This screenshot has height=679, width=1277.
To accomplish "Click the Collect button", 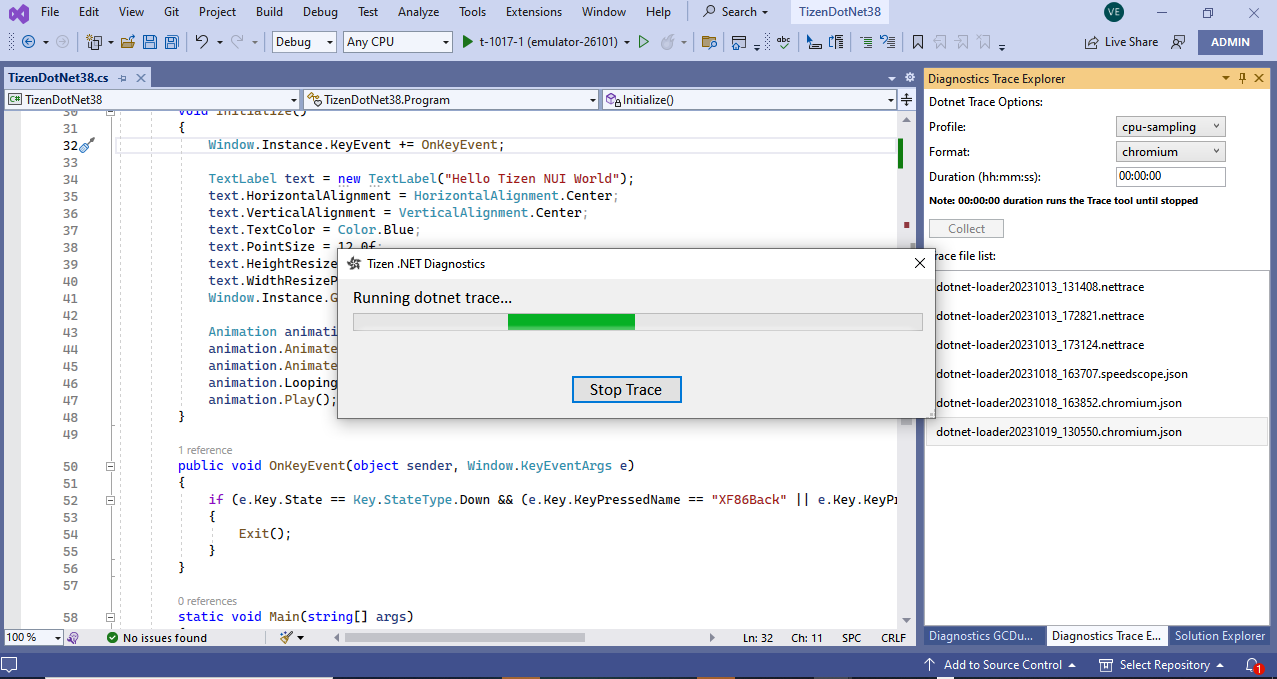I will [x=964, y=228].
